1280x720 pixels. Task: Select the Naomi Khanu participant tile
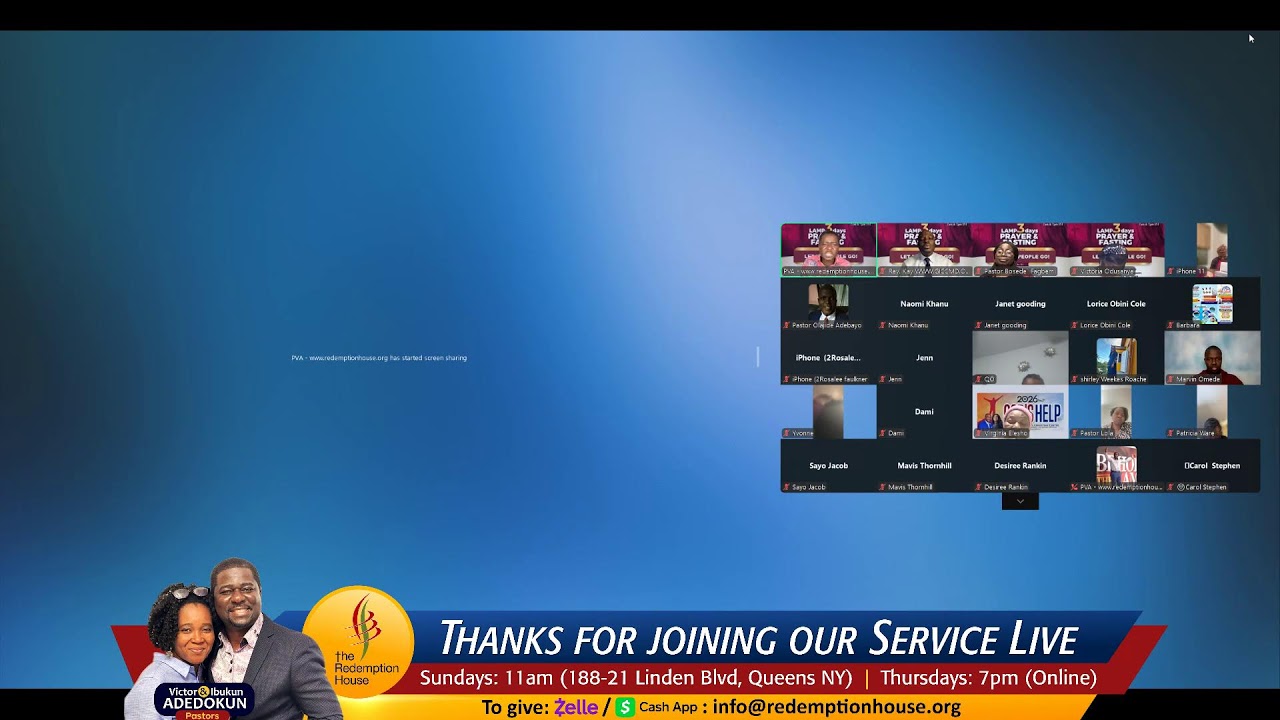(924, 304)
